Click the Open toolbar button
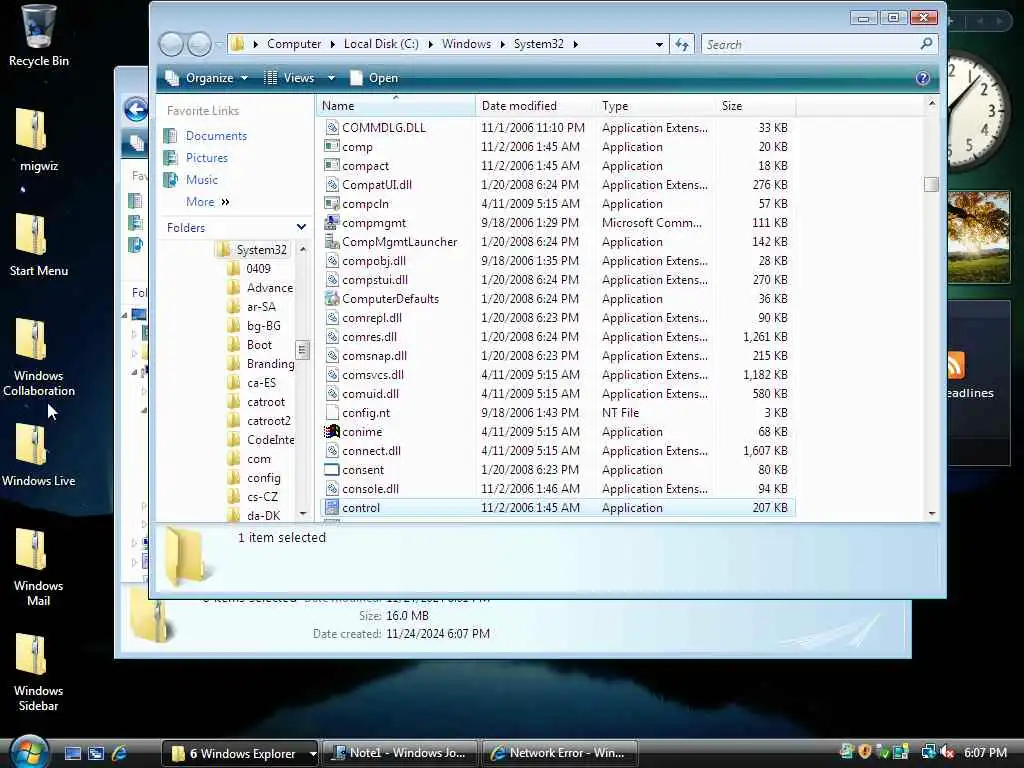Image resolution: width=1024 pixels, height=768 pixels. tap(374, 78)
